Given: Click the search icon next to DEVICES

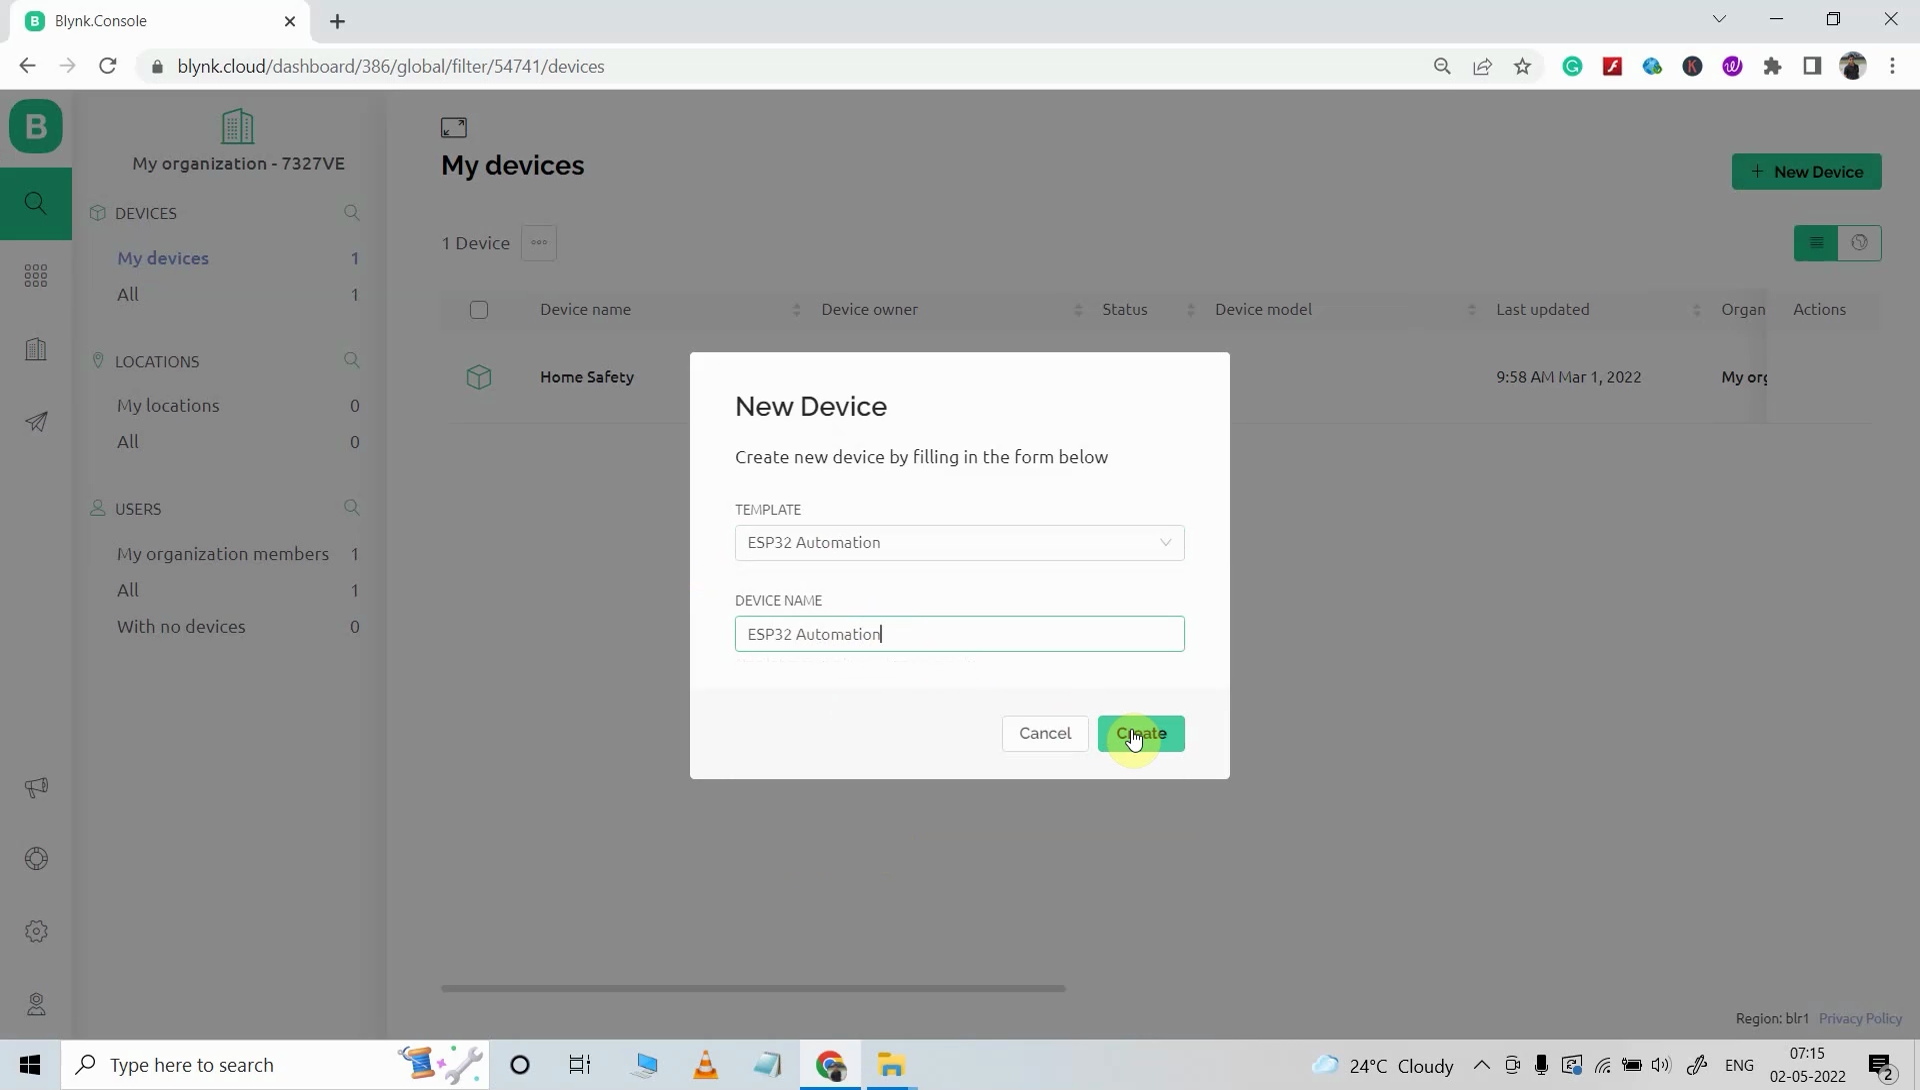Looking at the screenshot, I should (351, 213).
